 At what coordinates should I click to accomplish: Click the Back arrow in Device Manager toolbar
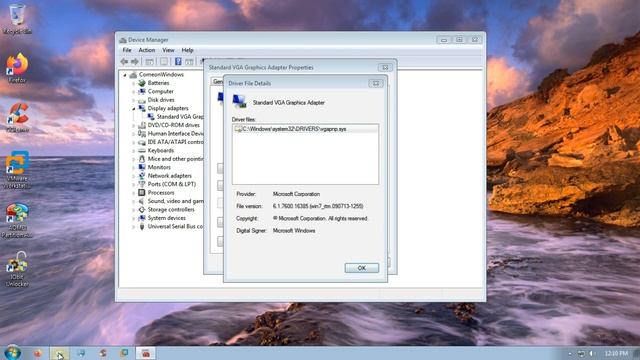pos(124,62)
